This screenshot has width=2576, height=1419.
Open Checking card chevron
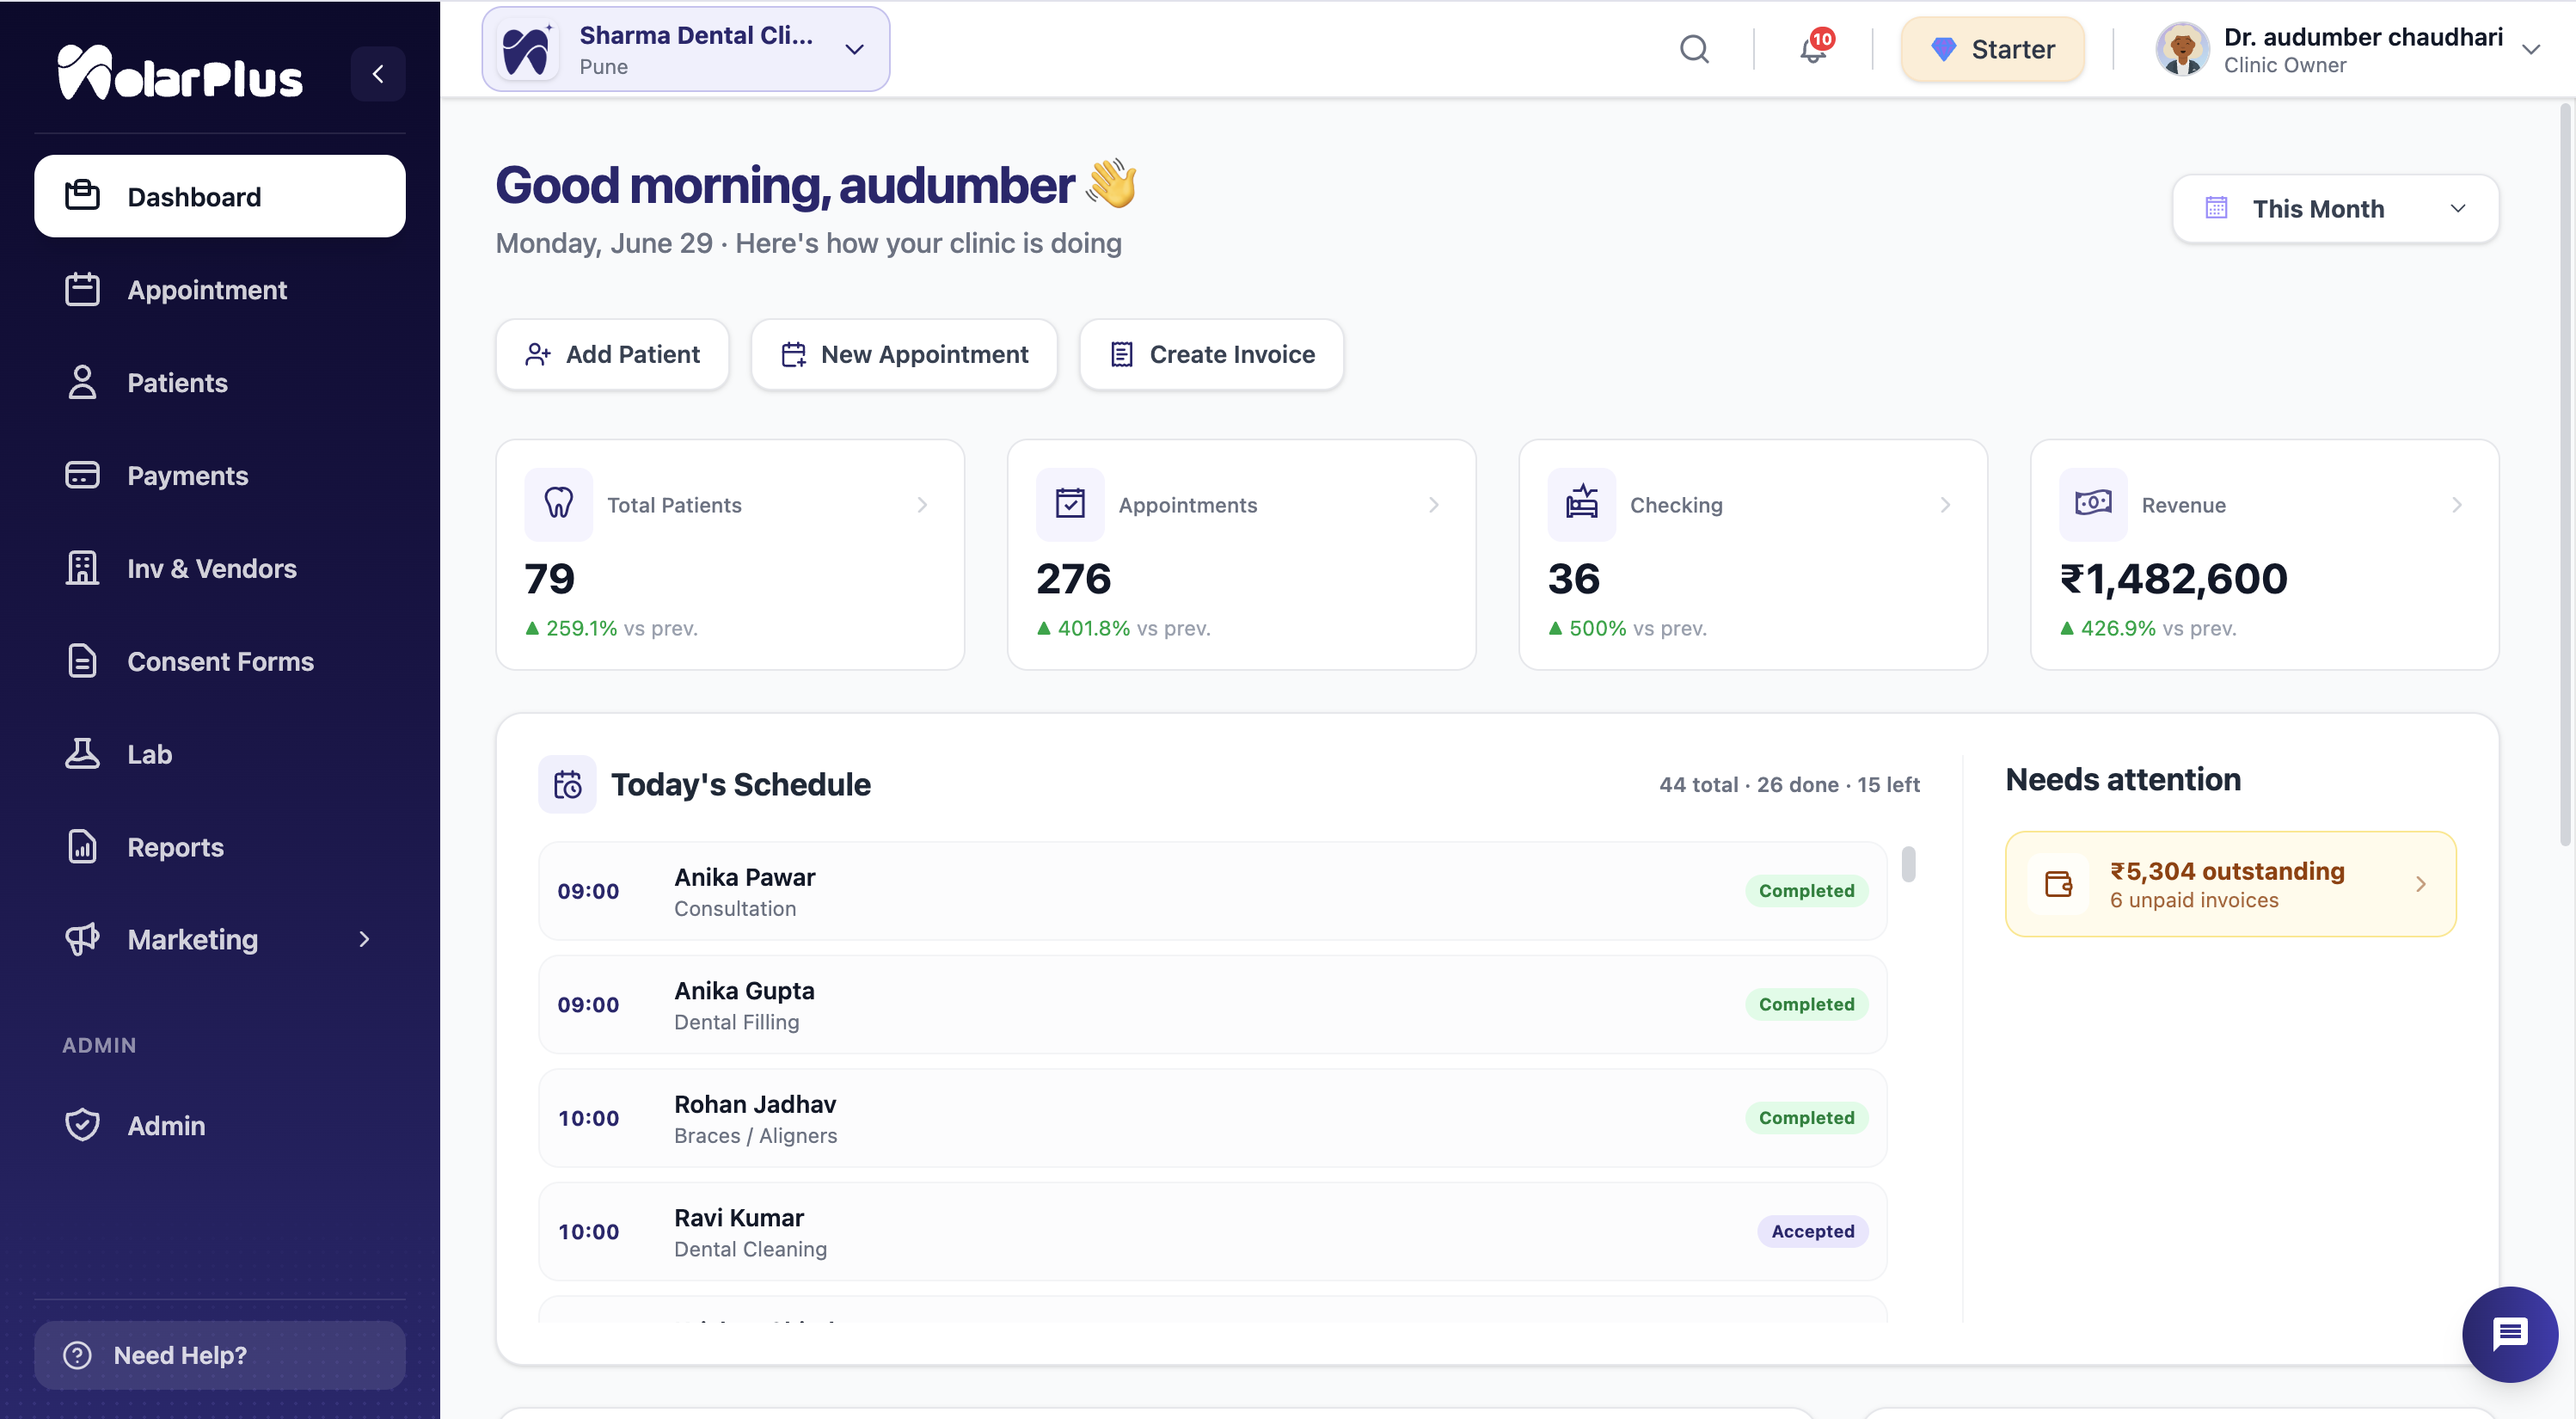tap(1946, 505)
